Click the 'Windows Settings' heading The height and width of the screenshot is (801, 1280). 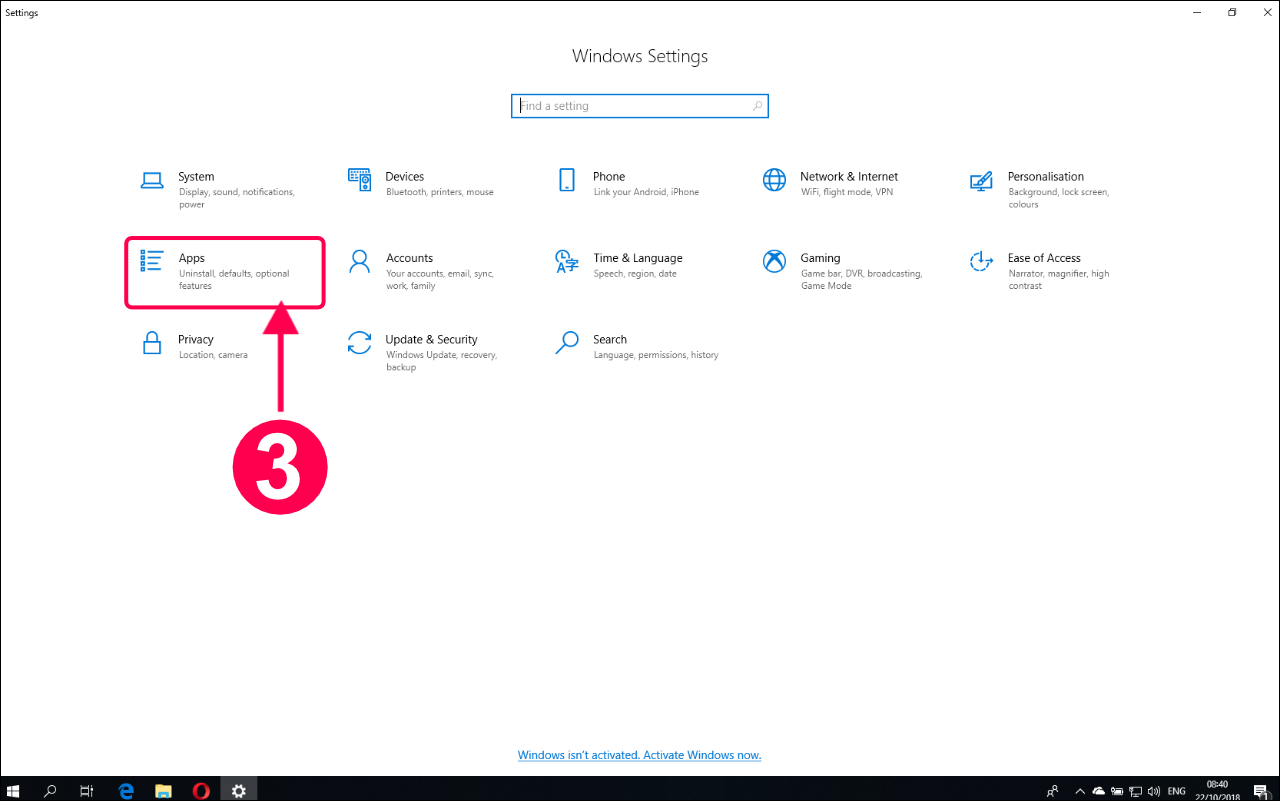640,56
